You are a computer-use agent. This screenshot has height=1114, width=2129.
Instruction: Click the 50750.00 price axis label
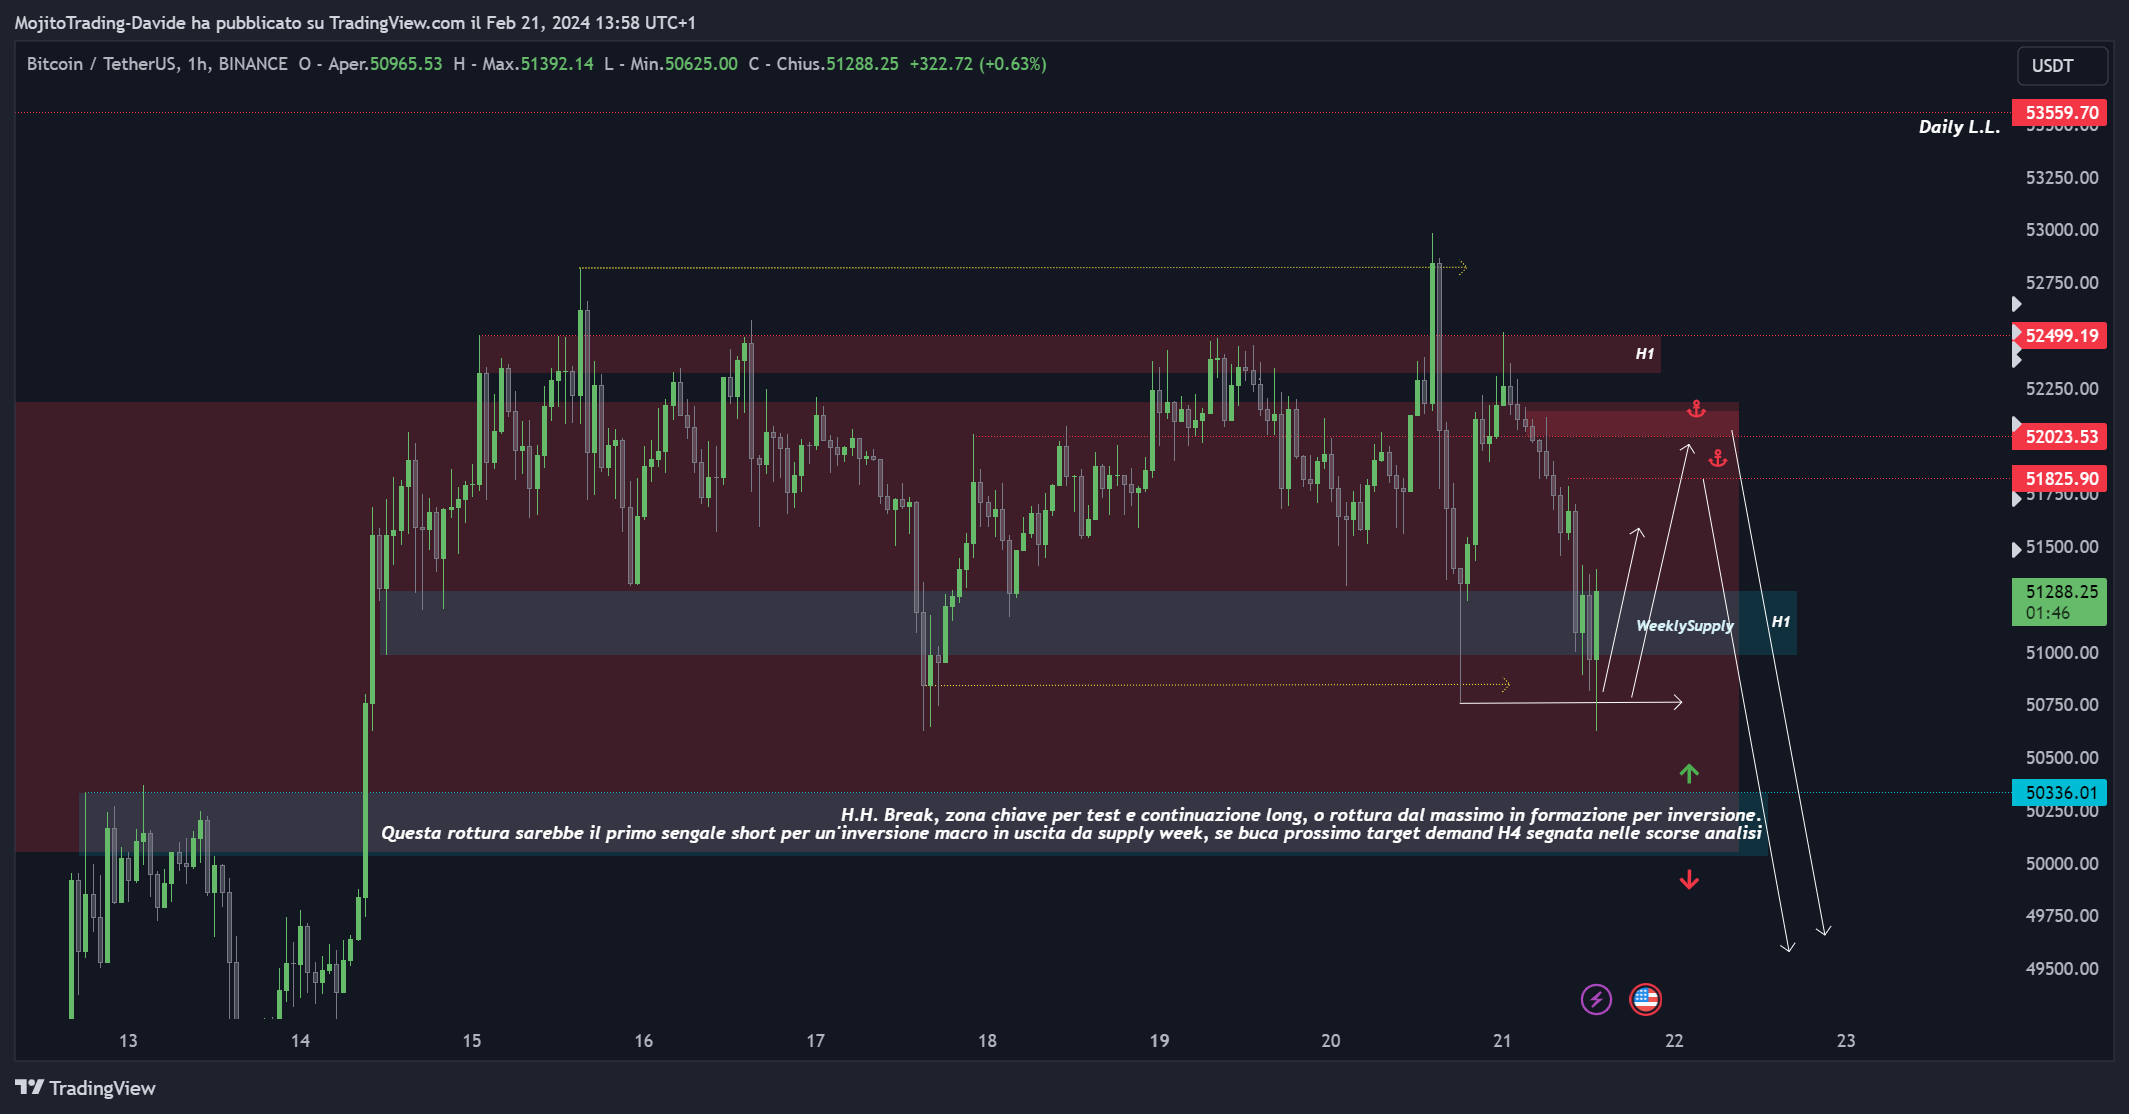pyautogui.click(x=2062, y=705)
